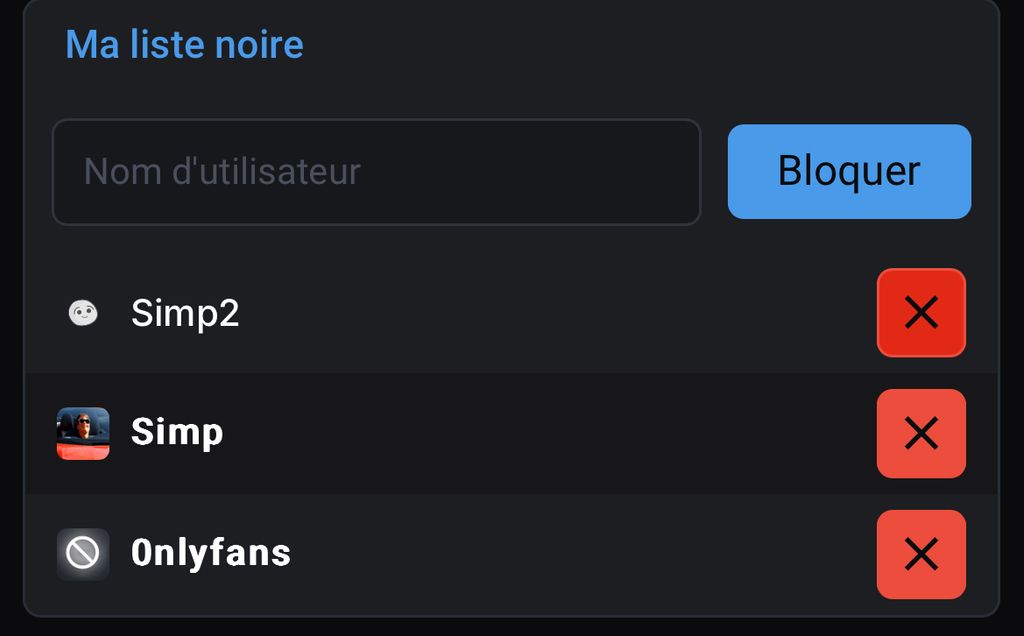Unblock the Onlyfans user with X
This screenshot has height=636, width=1024.
(x=921, y=554)
